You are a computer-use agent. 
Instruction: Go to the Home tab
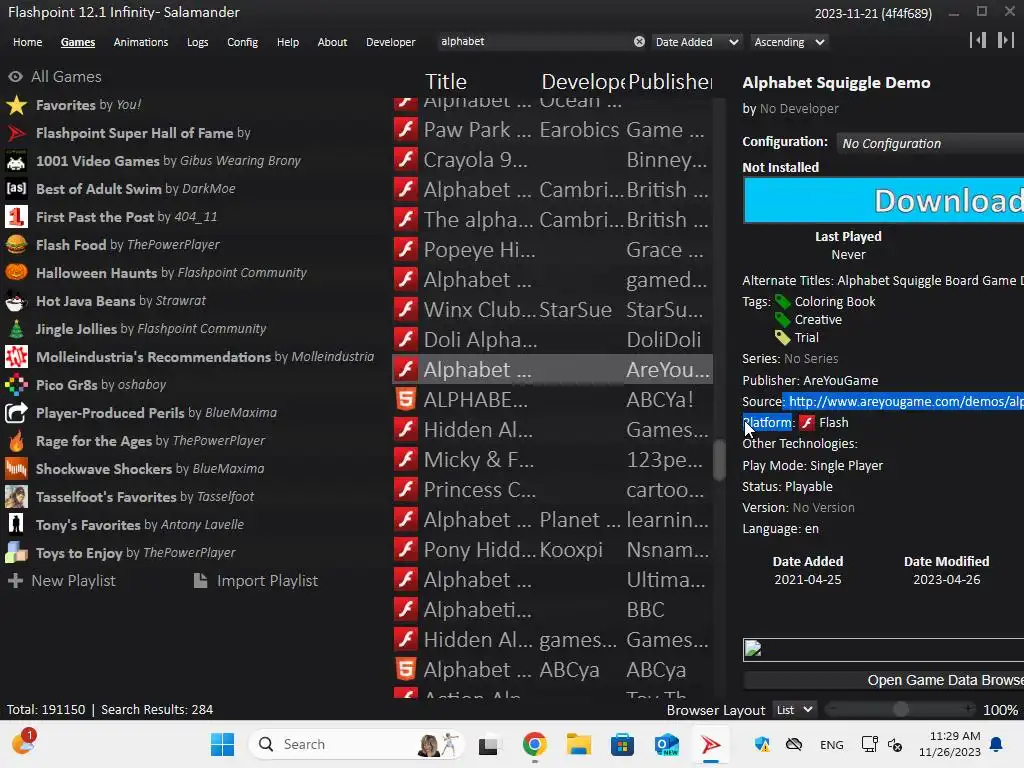27,42
